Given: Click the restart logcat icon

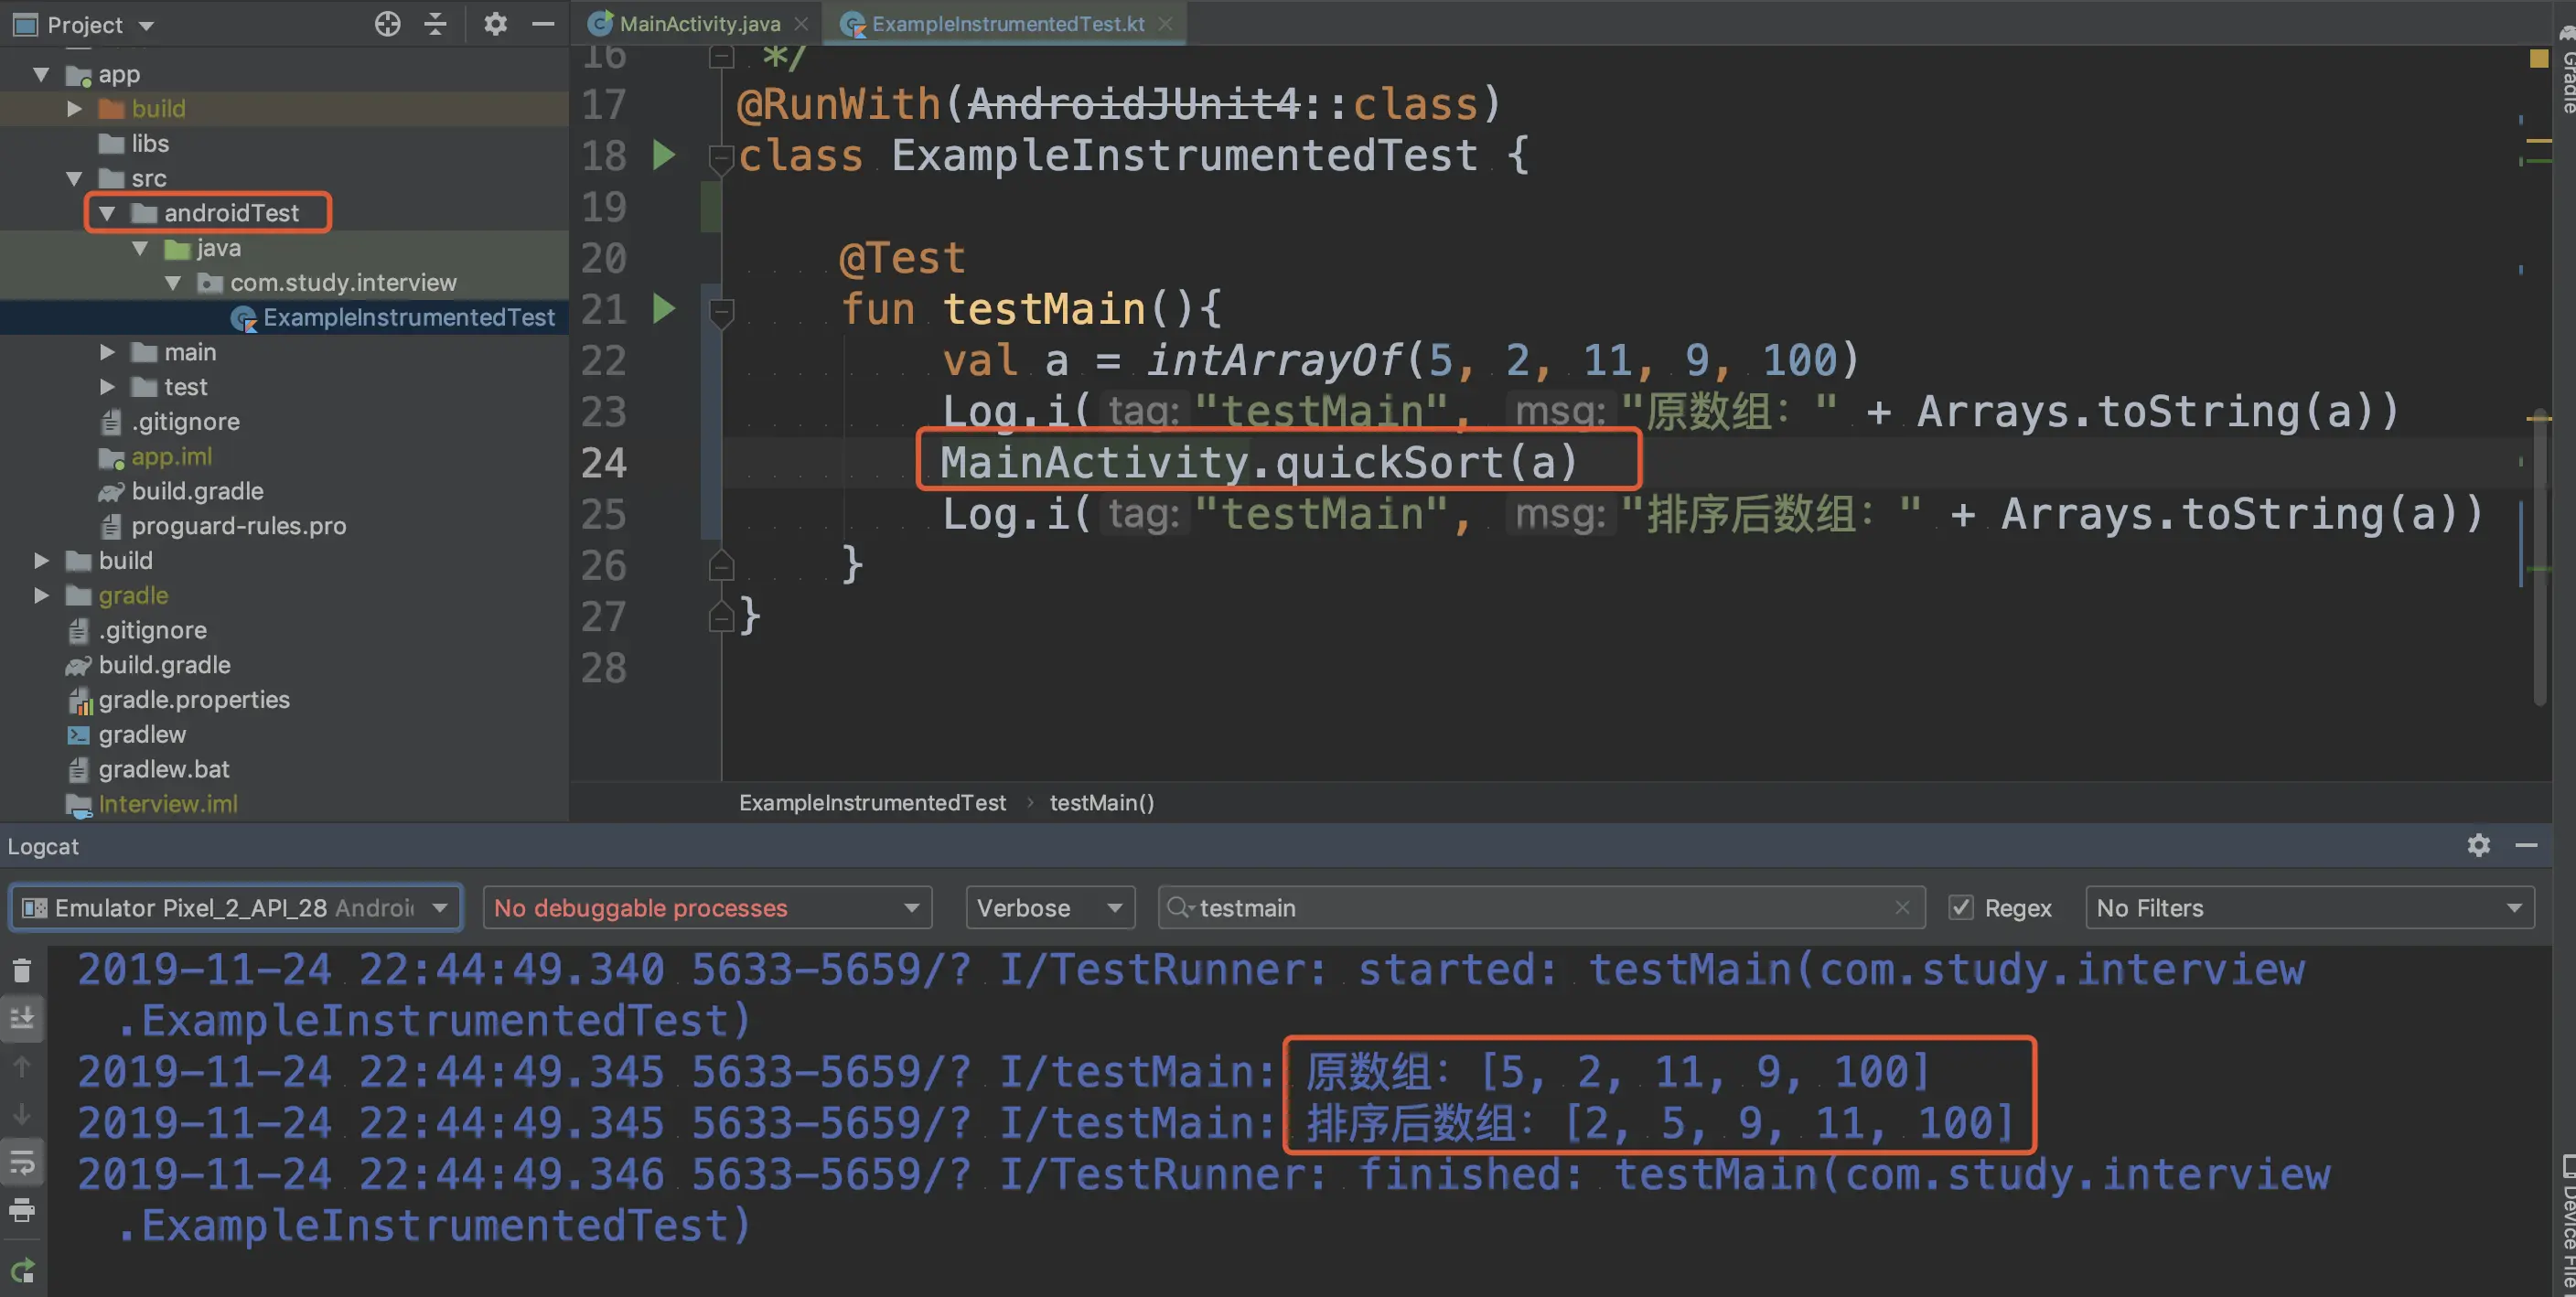Looking at the screenshot, I should [22, 1271].
